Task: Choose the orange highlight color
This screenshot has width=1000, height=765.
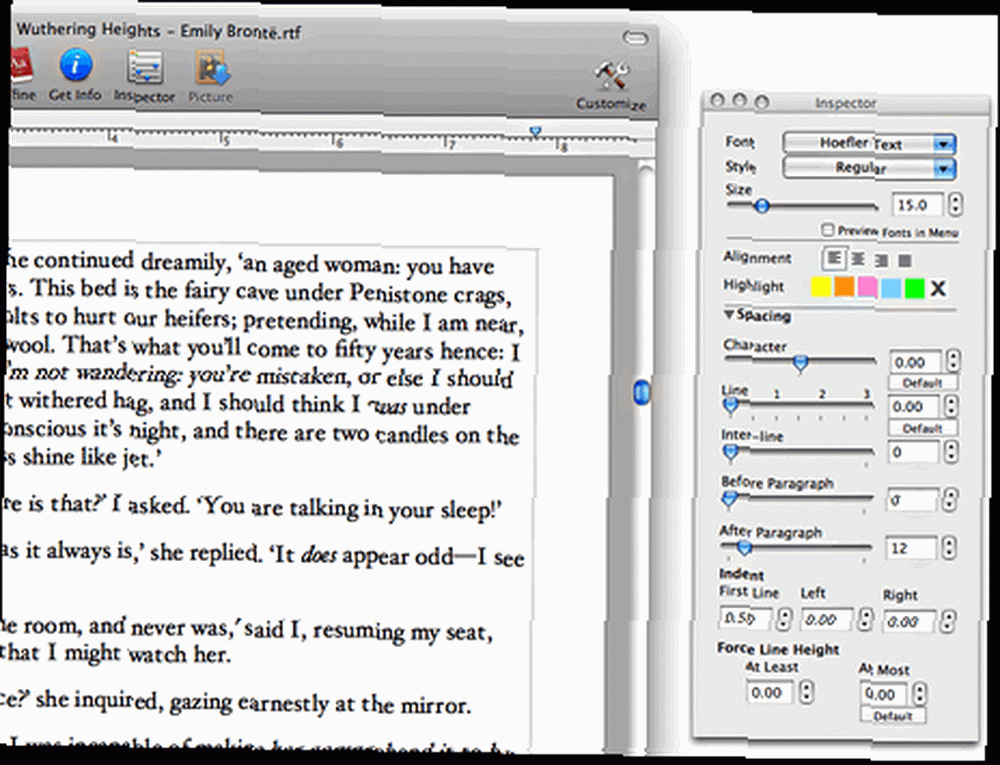Action: 844,286
